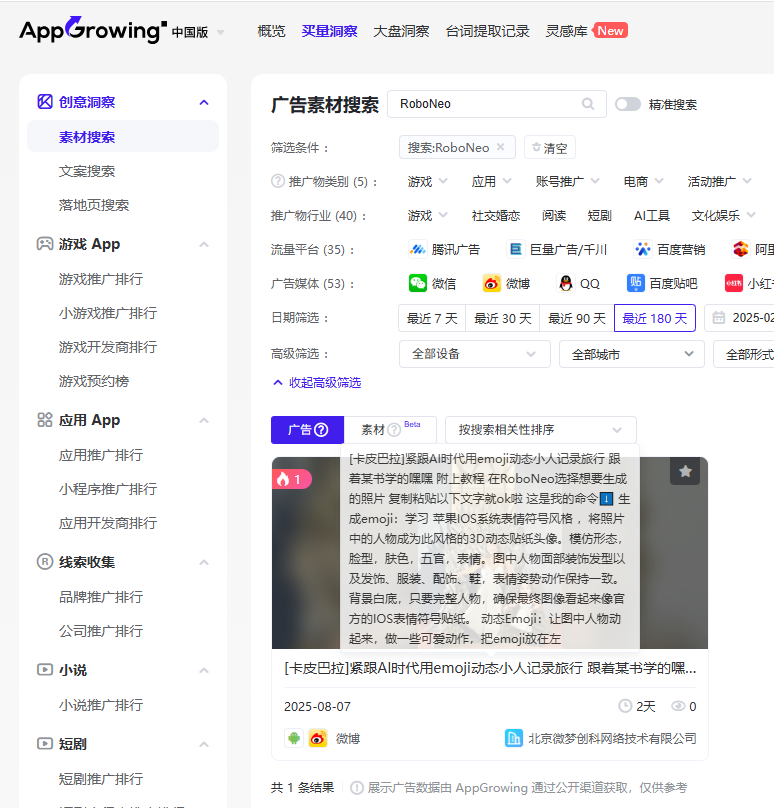
Task: Filter by 微信 media
Action: point(432,283)
